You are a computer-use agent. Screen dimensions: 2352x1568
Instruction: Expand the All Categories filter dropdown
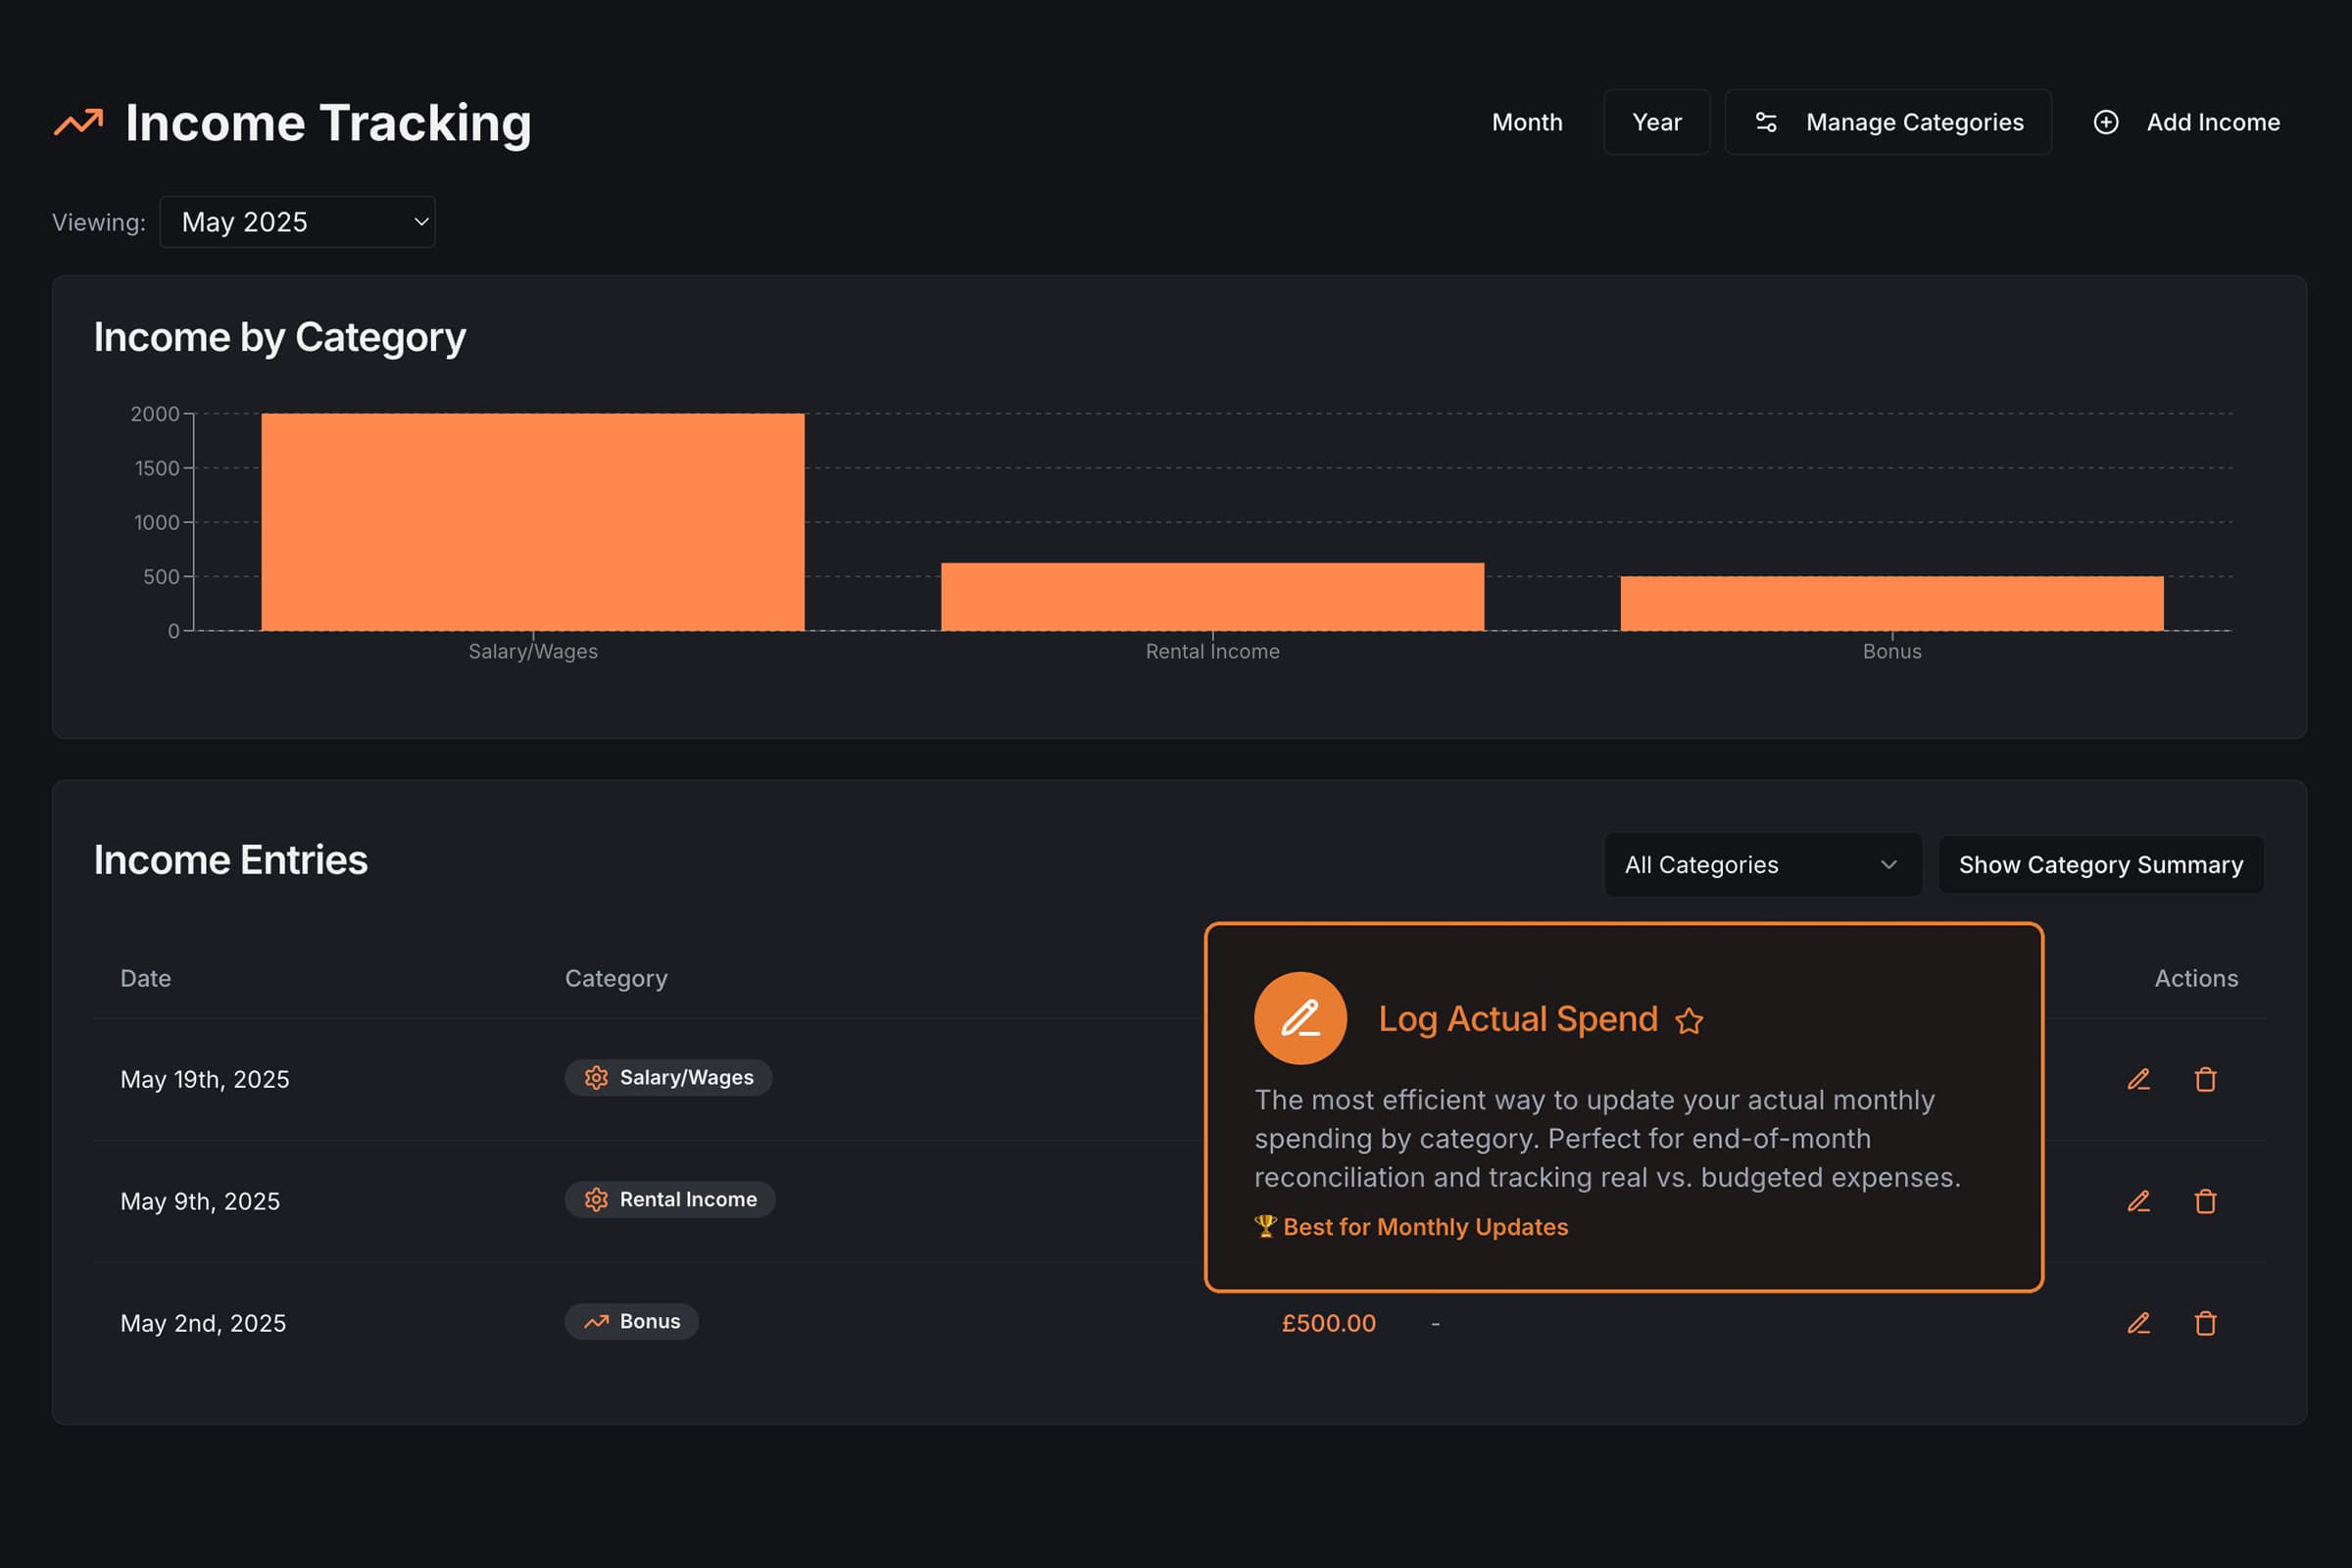1762,865
